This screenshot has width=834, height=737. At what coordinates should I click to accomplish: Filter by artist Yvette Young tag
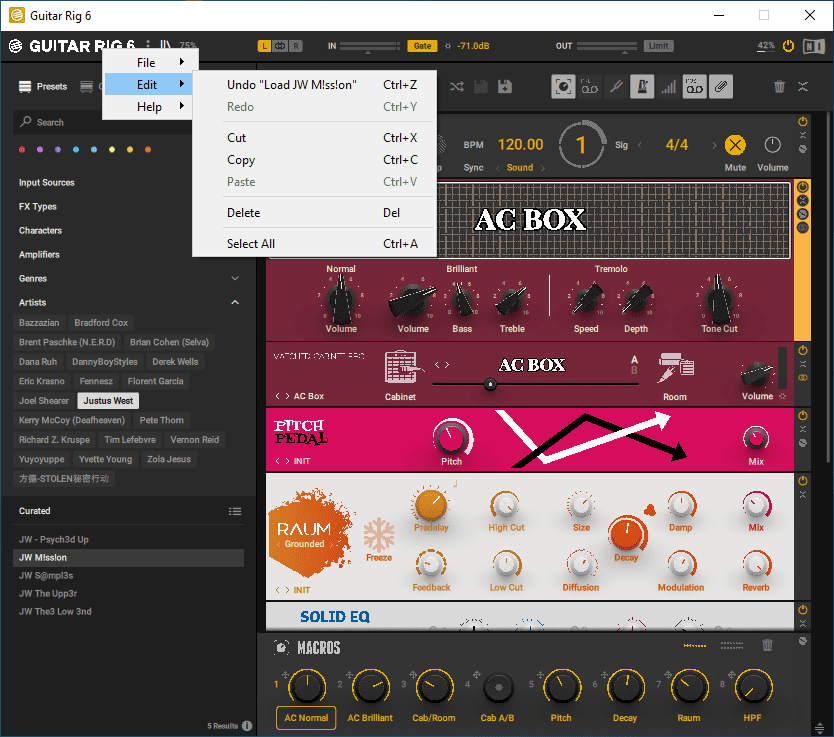105,459
